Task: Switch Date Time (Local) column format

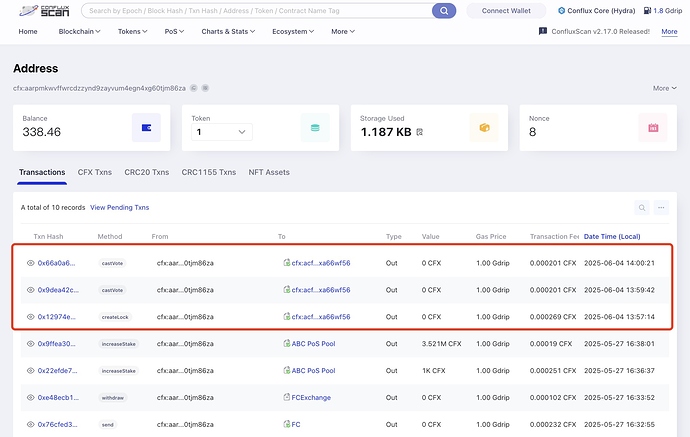Action: tap(612, 236)
